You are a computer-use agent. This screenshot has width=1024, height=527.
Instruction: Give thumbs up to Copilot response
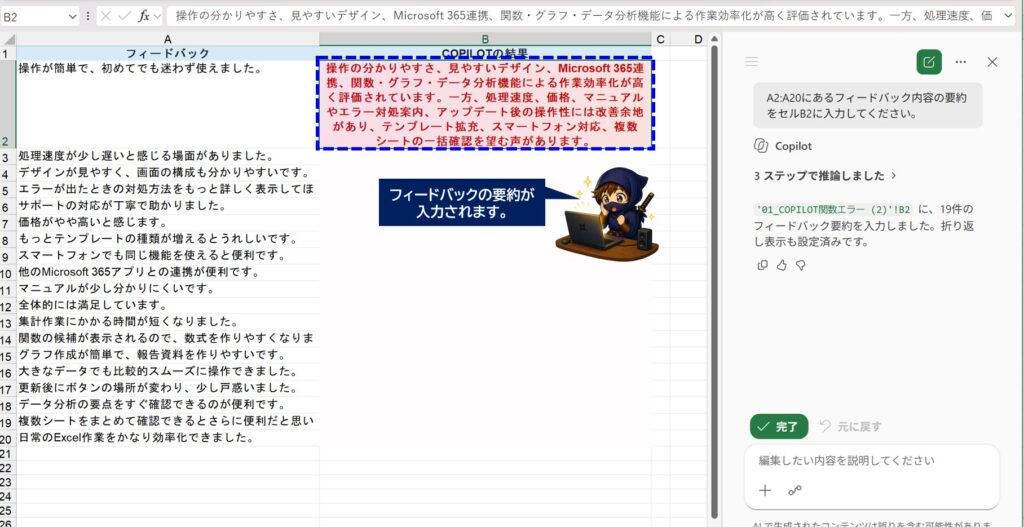(x=781, y=265)
